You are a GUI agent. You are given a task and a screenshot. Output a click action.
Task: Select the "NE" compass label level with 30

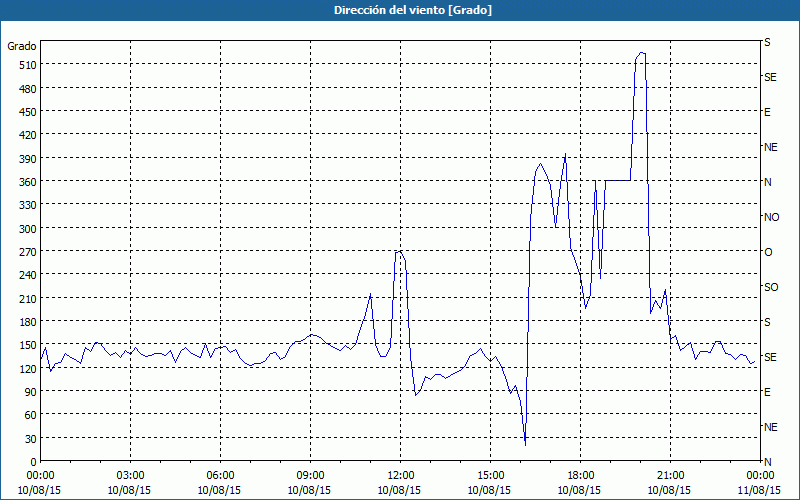pos(770,427)
